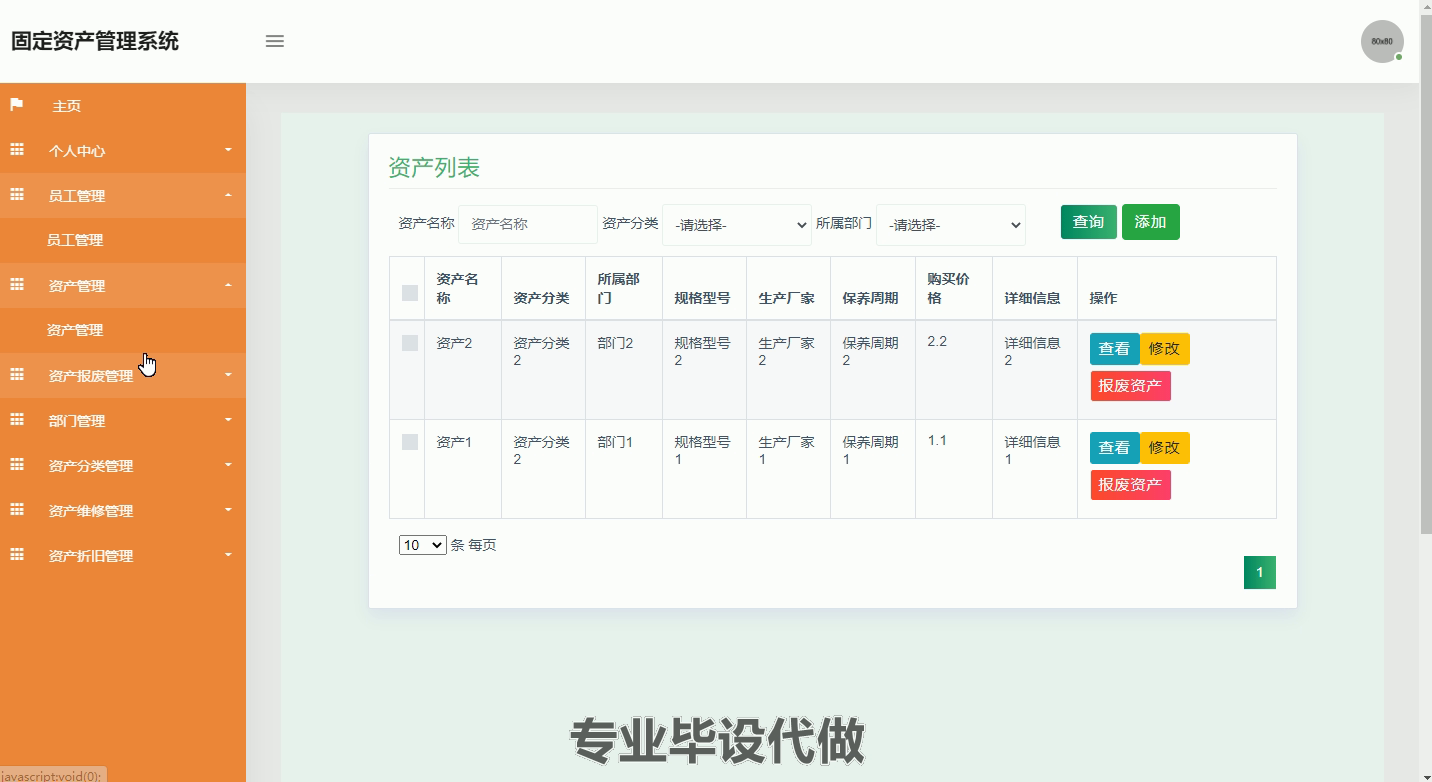This screenshot has height=782, width=1432.
Task: Select 资产报废管理 in the sidebar
Action: click(91, 376)
